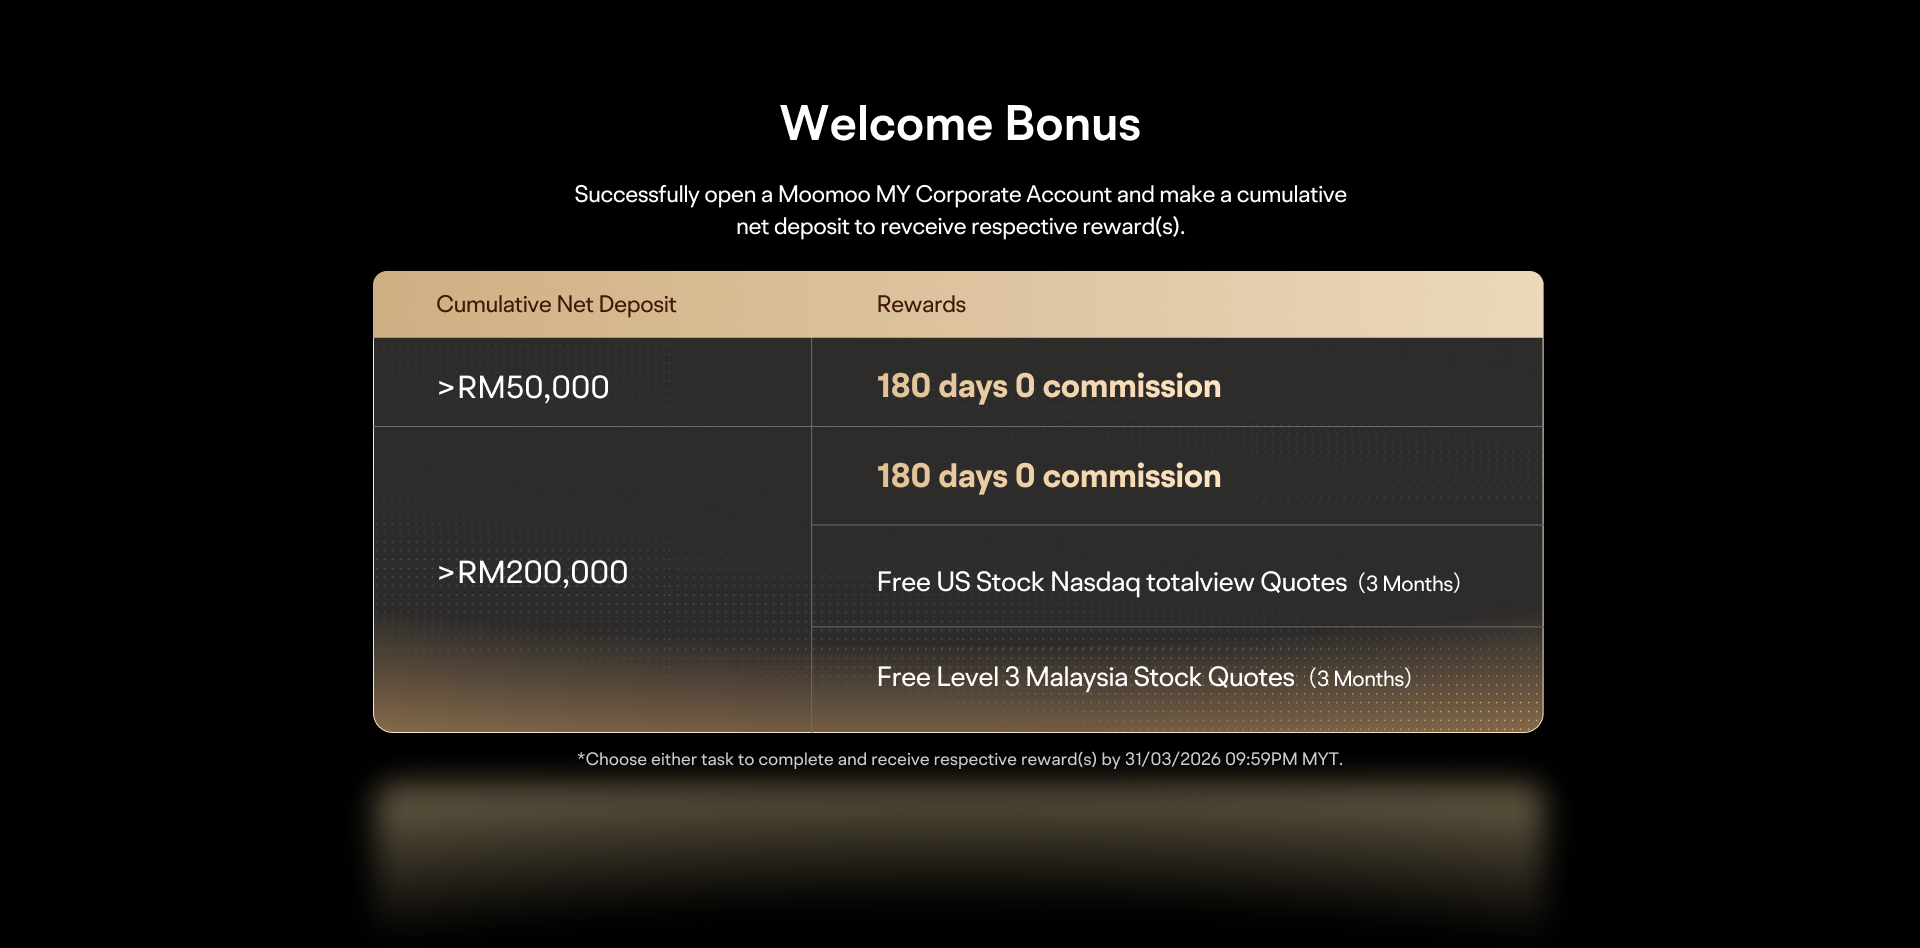
Task: Click 180 days 0 commission in RM50,000 row
Action: point(1048,386)
